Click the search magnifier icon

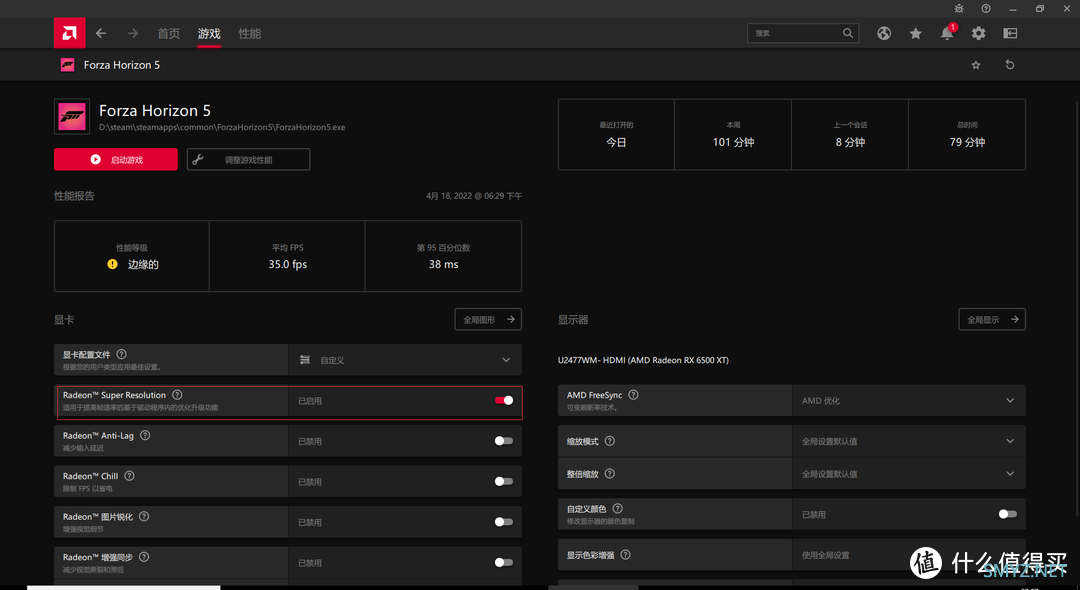click(848, 33)
